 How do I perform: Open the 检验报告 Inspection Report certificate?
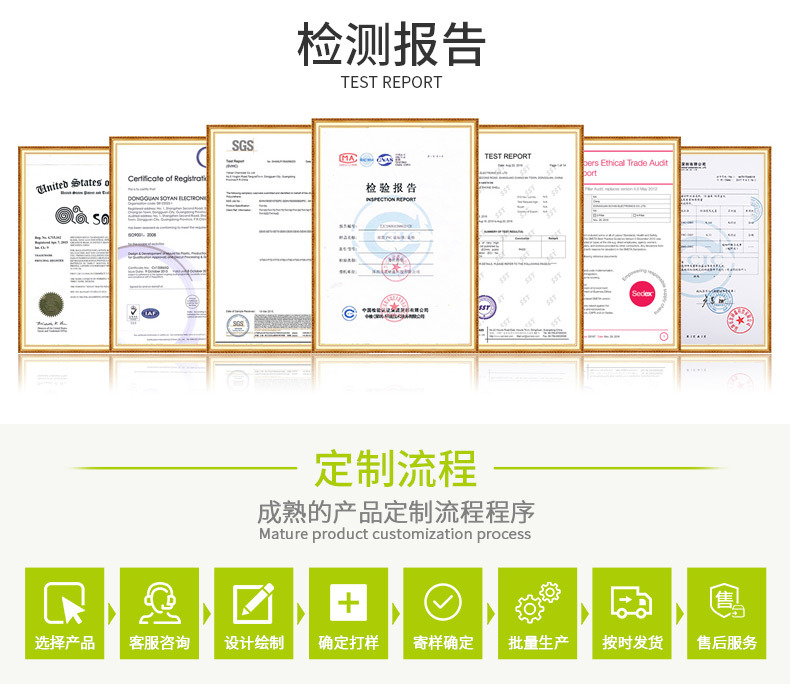[395, 235]
